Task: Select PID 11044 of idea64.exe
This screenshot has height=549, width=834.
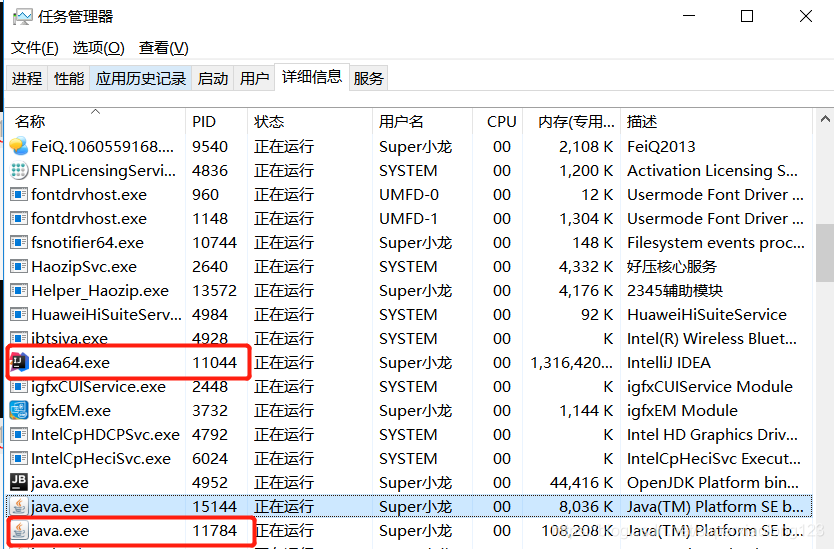Action: [x=214, y=362]
